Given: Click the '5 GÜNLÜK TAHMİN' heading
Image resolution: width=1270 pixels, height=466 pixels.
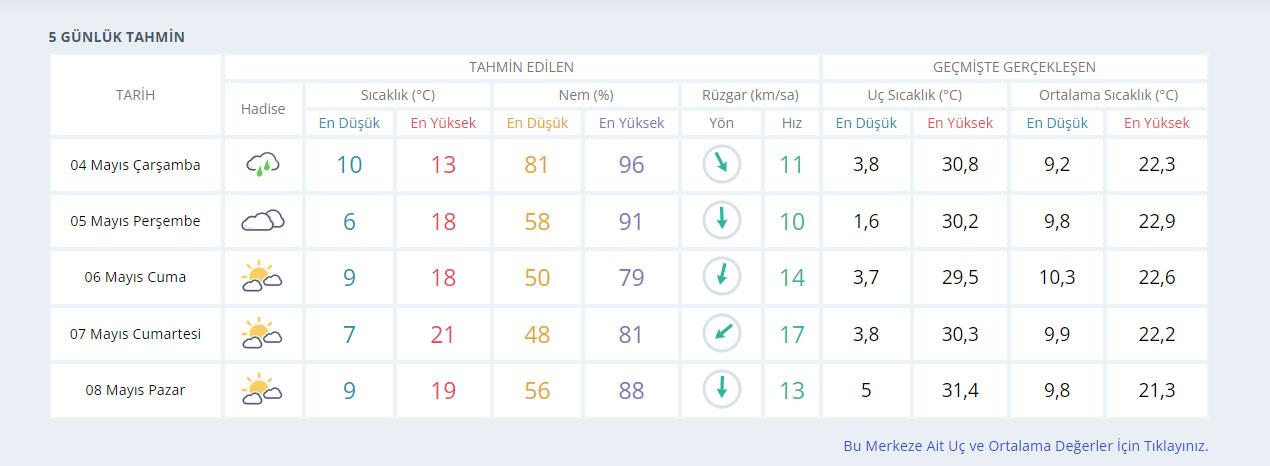Looking at the screenshot, I should click(x=116, y=37).
